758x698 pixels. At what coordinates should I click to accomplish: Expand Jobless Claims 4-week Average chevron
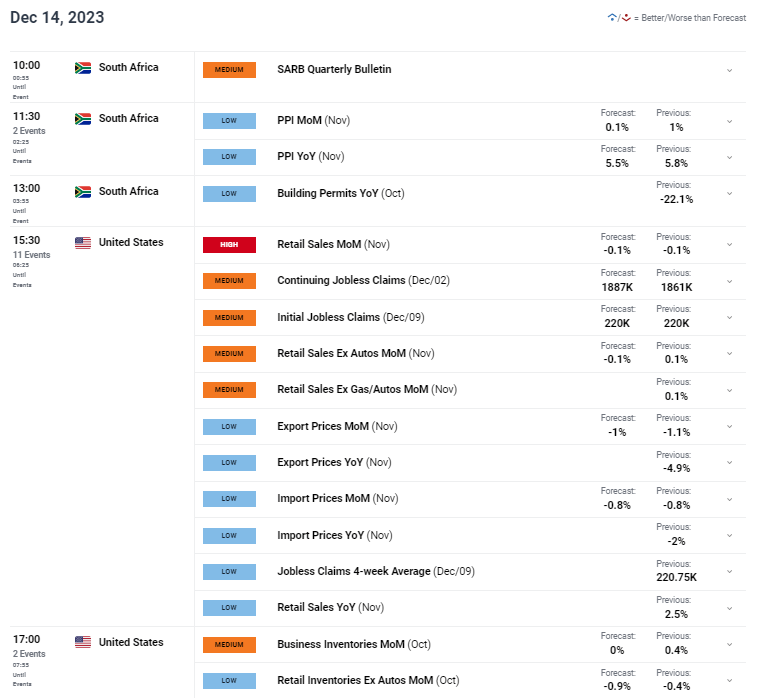[x=729, y=572]
